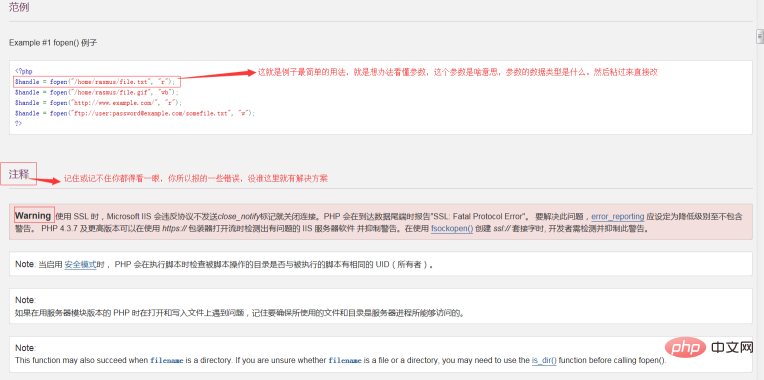Click the scrollbar thumb on the right

point(759,36)
